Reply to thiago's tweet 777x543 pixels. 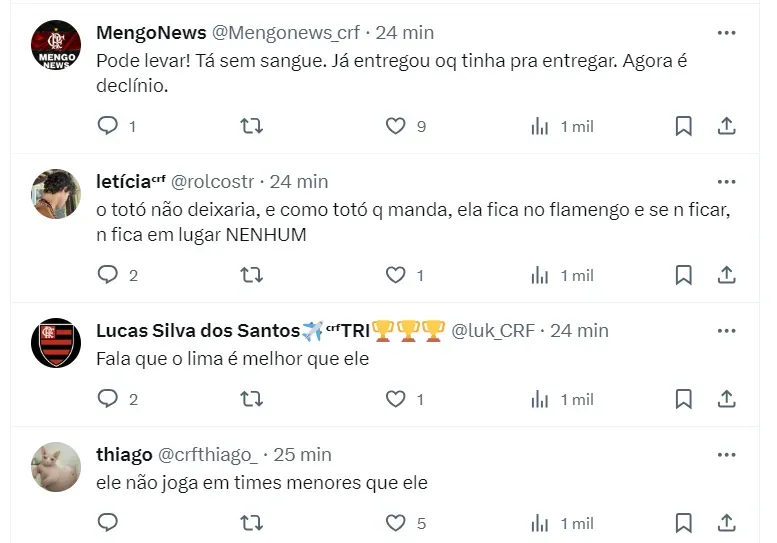(108, 523)
